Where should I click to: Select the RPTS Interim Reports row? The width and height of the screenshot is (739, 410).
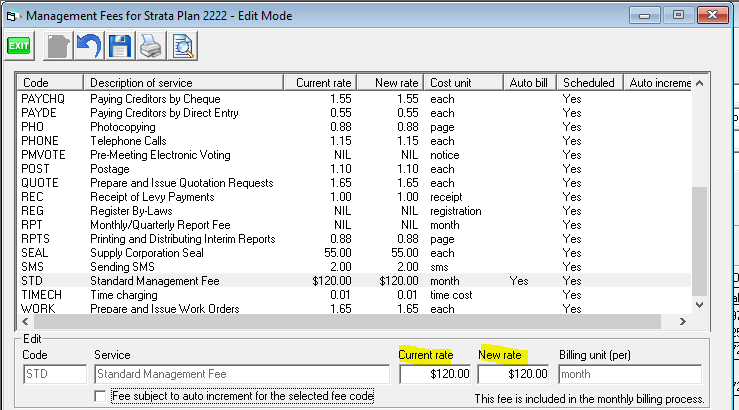[x=354, y=239]
